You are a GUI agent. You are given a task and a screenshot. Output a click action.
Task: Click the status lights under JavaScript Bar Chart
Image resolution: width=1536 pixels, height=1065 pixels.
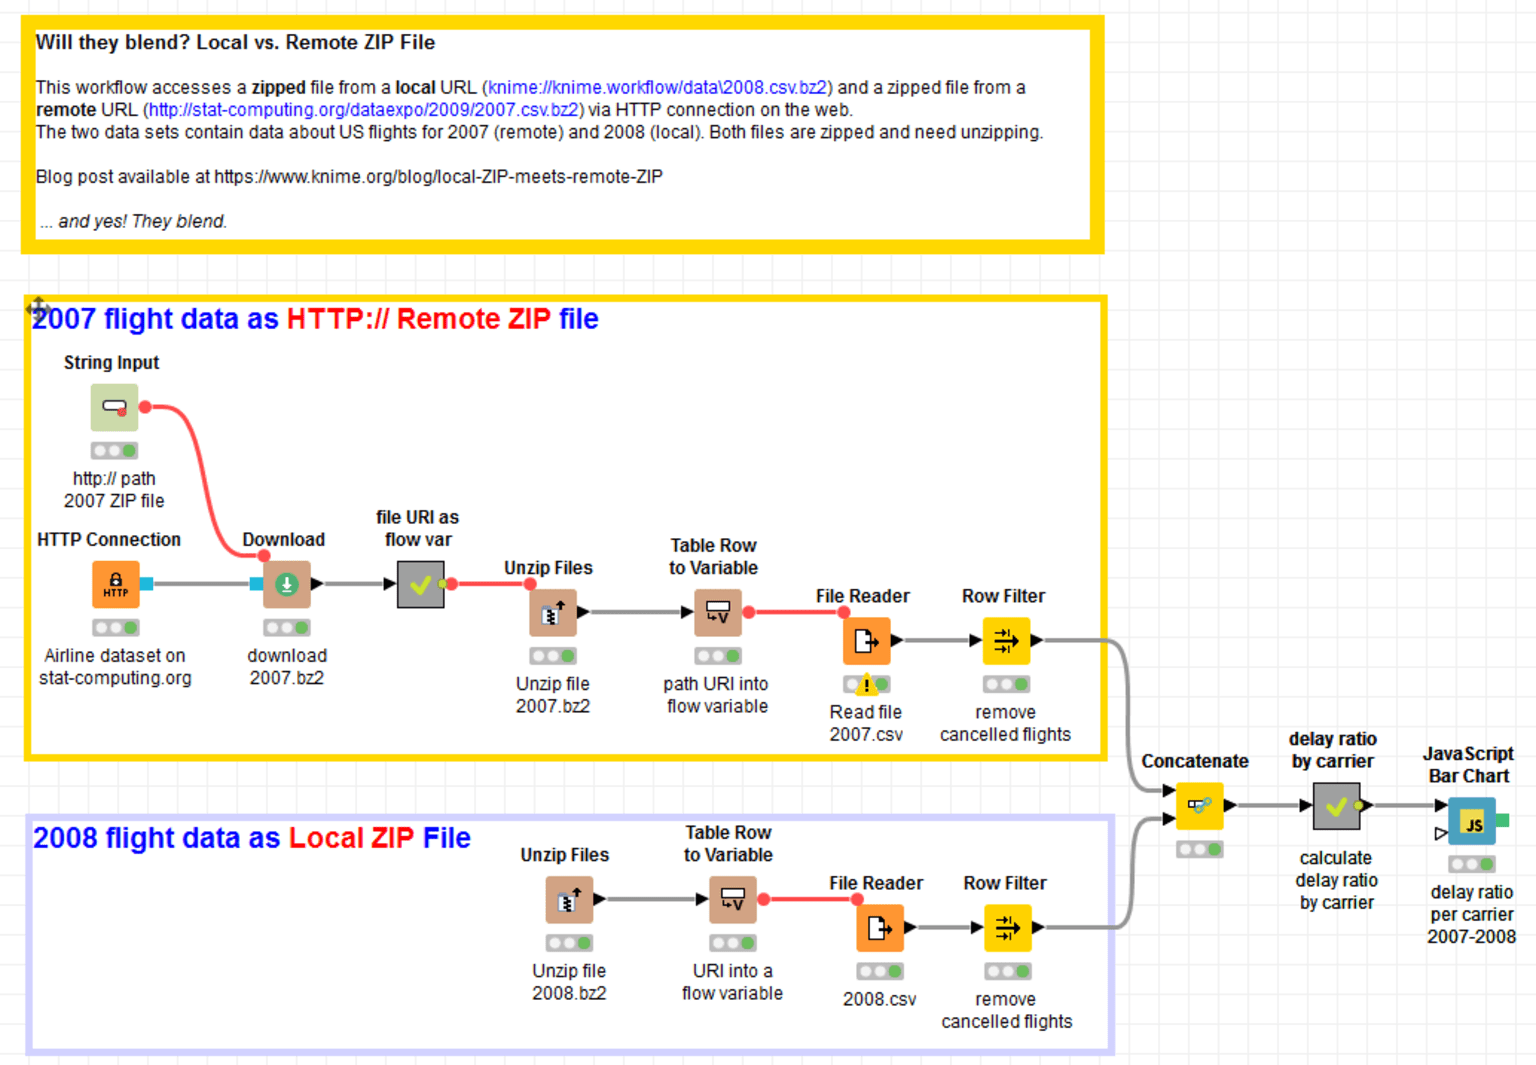click(x=1472, y=864)
